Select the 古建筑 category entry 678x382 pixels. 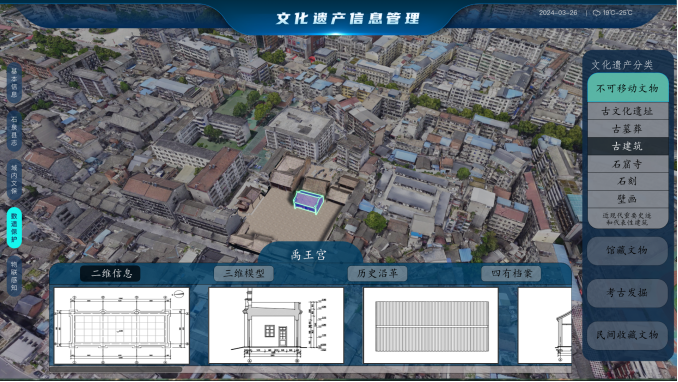pyautogui.click(x=627, y=147)
